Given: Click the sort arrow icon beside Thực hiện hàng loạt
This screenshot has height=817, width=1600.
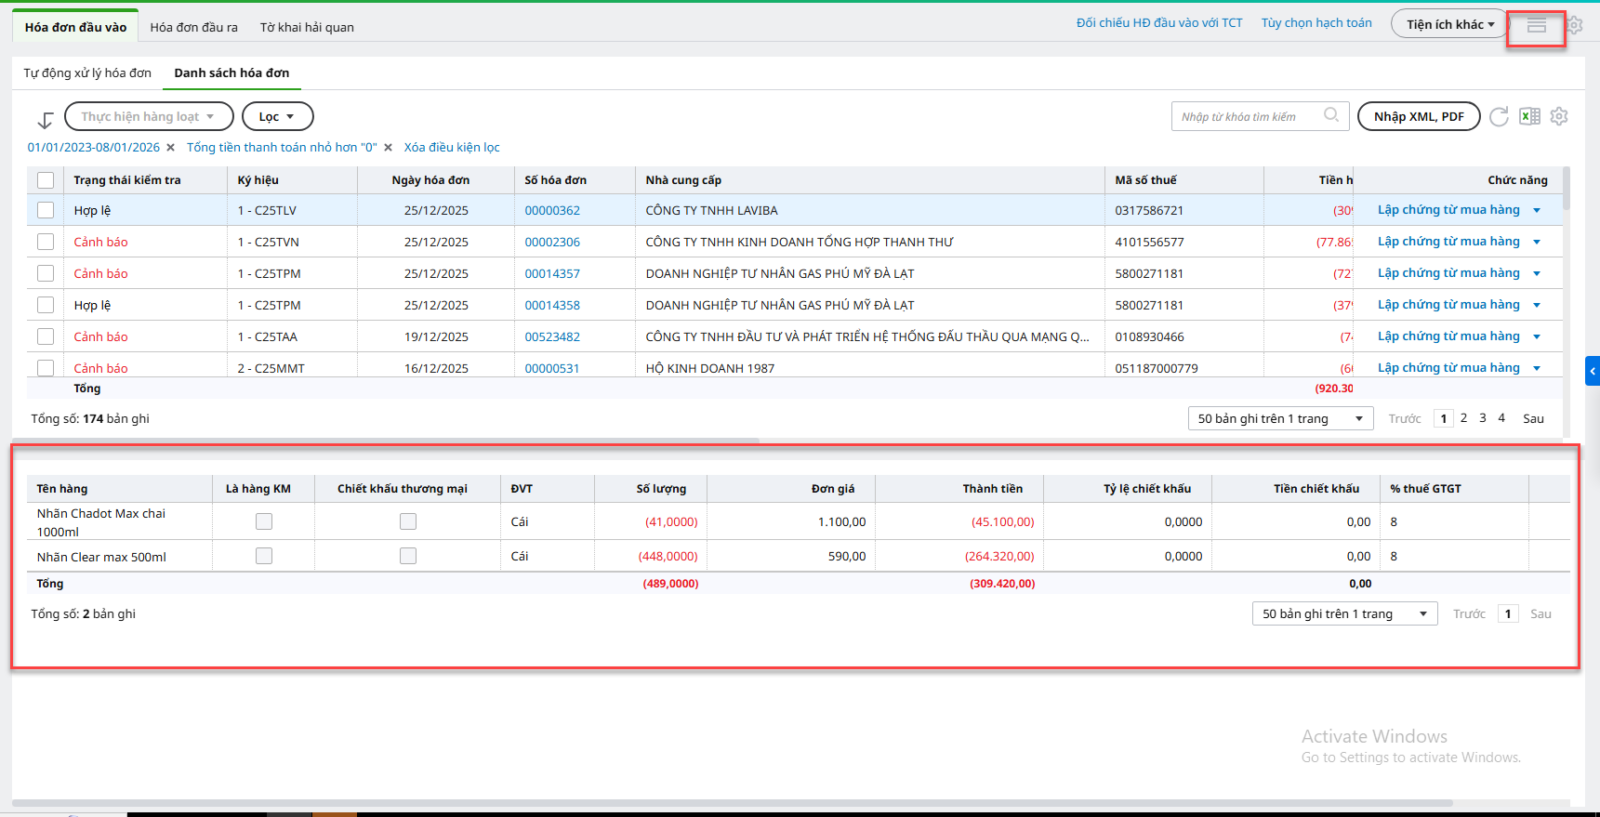Looking at the screenshot, I should coord(45,120).
